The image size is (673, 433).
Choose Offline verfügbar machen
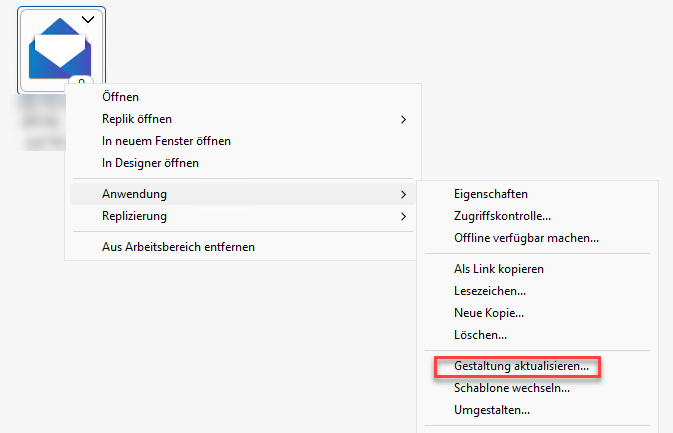point(526,238)
